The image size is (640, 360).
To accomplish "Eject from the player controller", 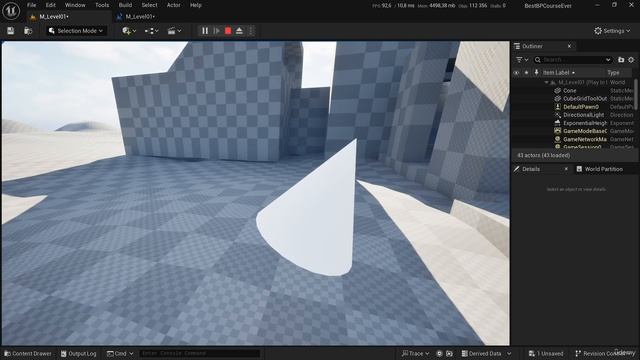I will click(x=240, y=31).
